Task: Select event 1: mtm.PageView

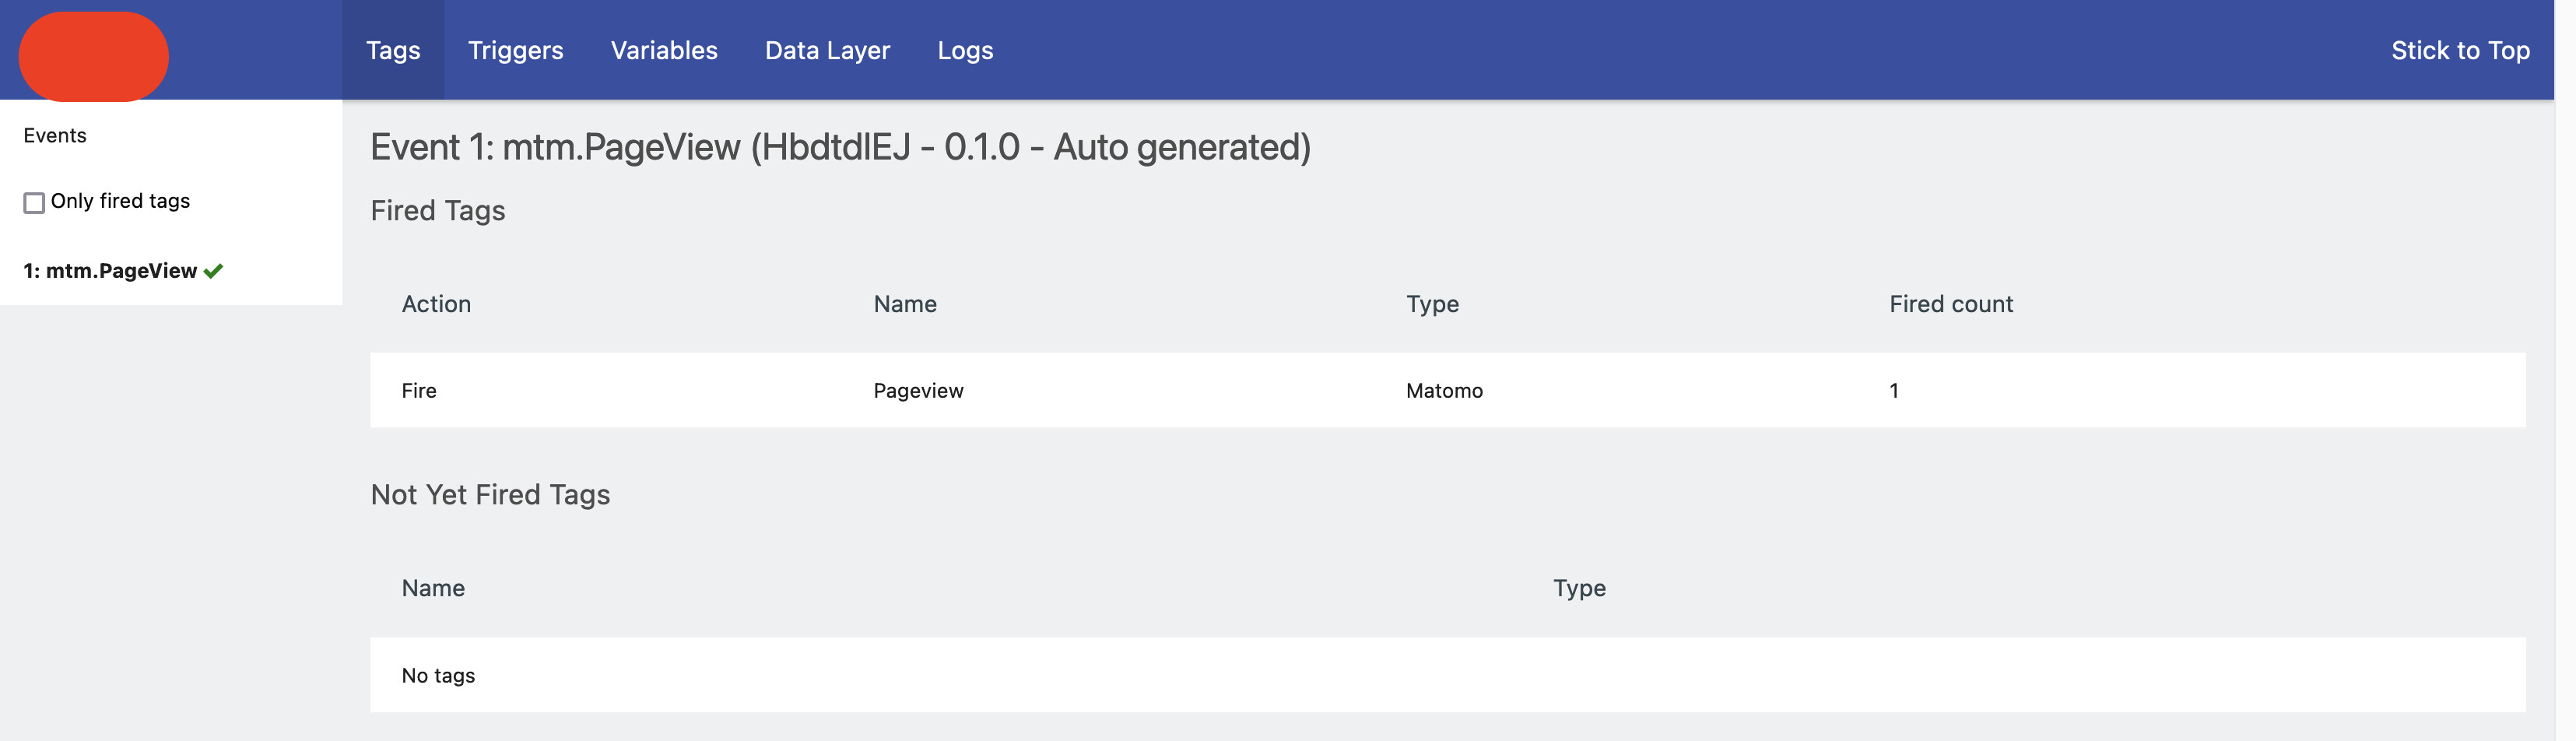Action: [x=110, y=271]
